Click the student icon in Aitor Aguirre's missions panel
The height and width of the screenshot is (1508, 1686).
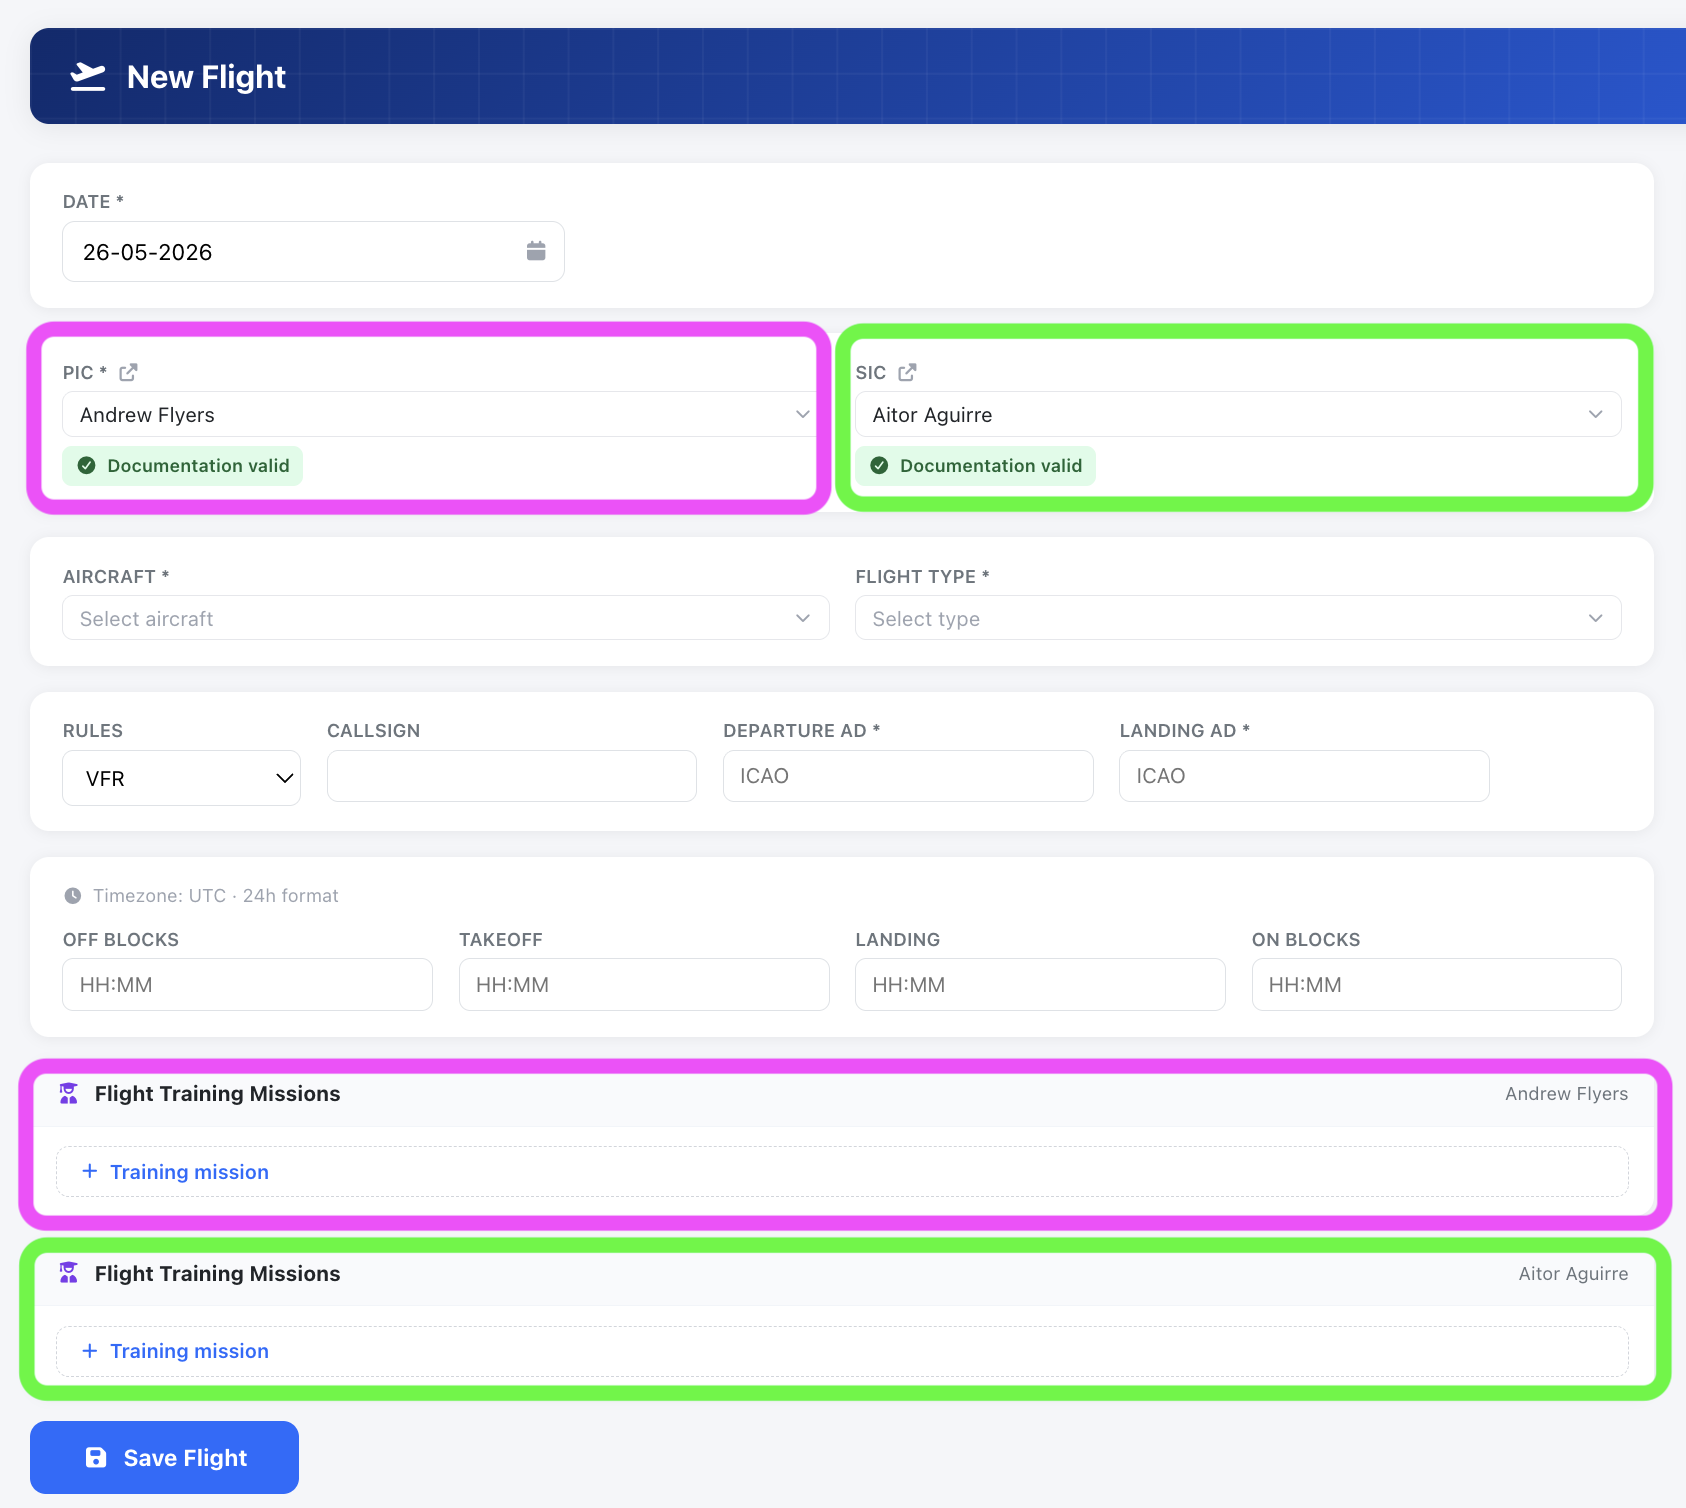68,1272
